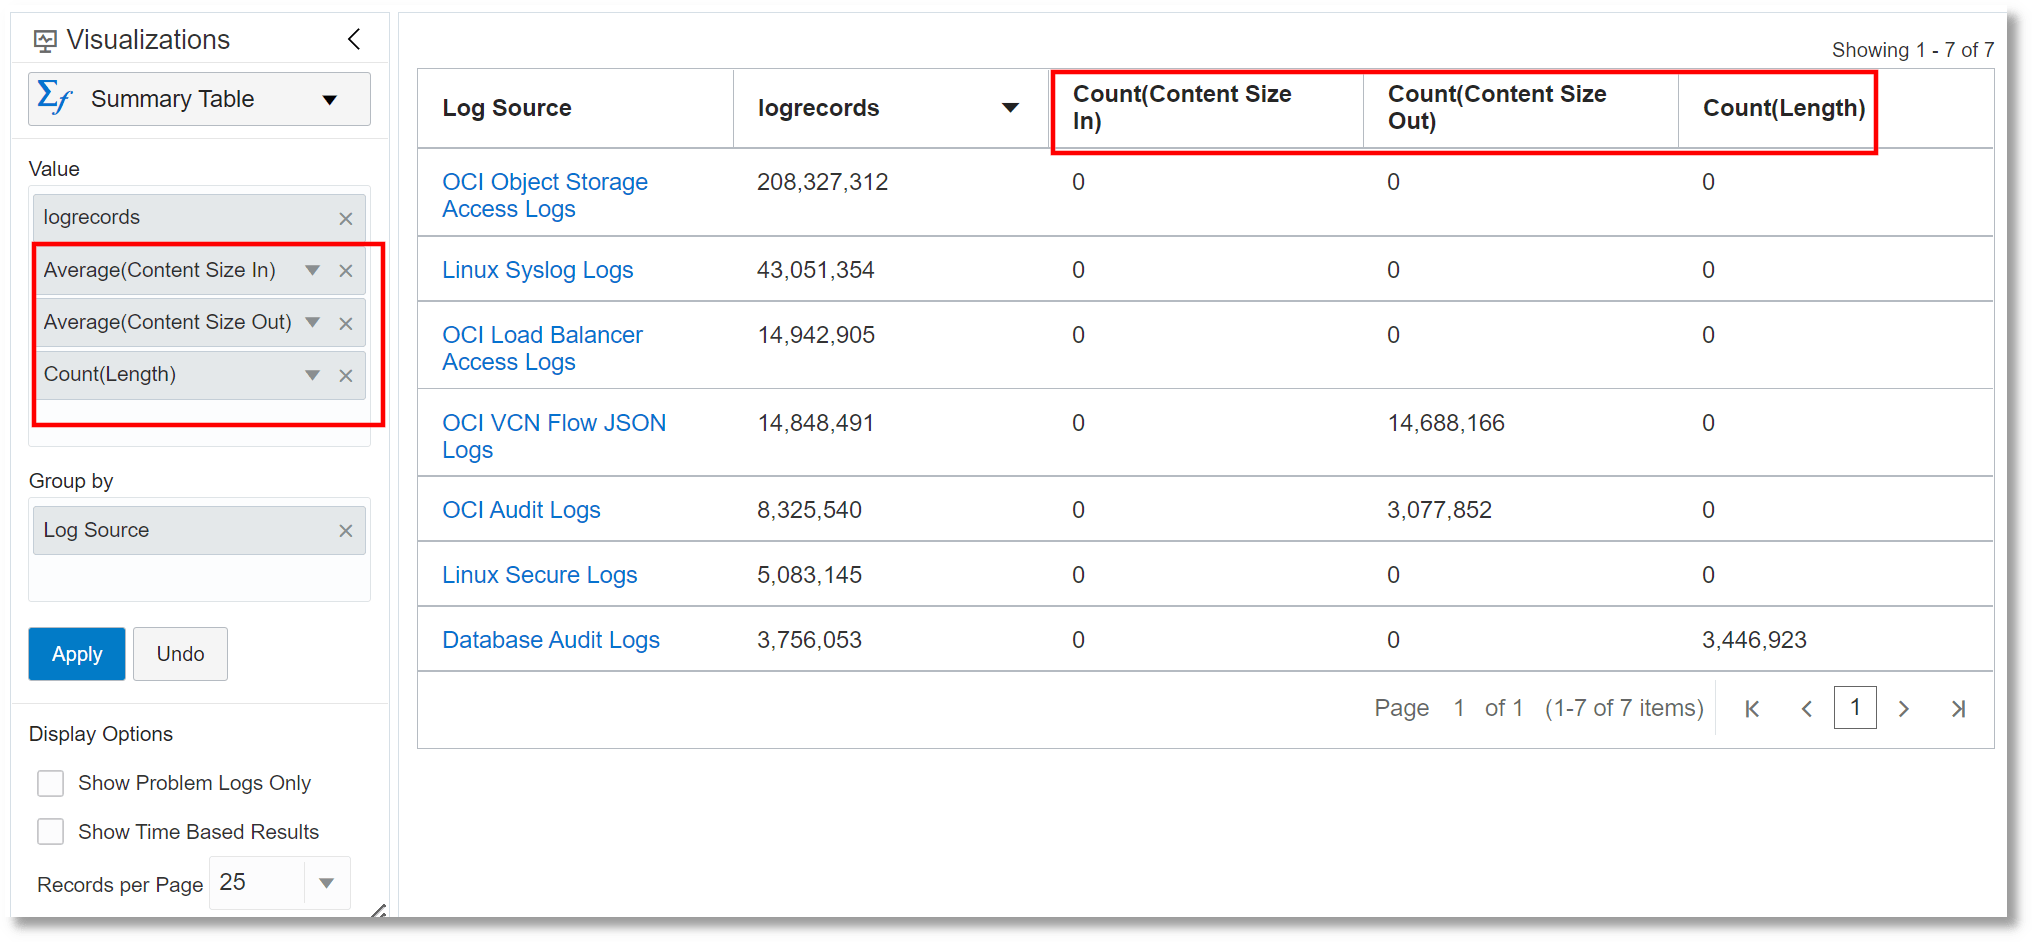Image resolution: width=2032 pixels, height=942 pixels.
Task: Select the Summary Table sigma icon
Action: pyautogui.click(x=55, y=98)
